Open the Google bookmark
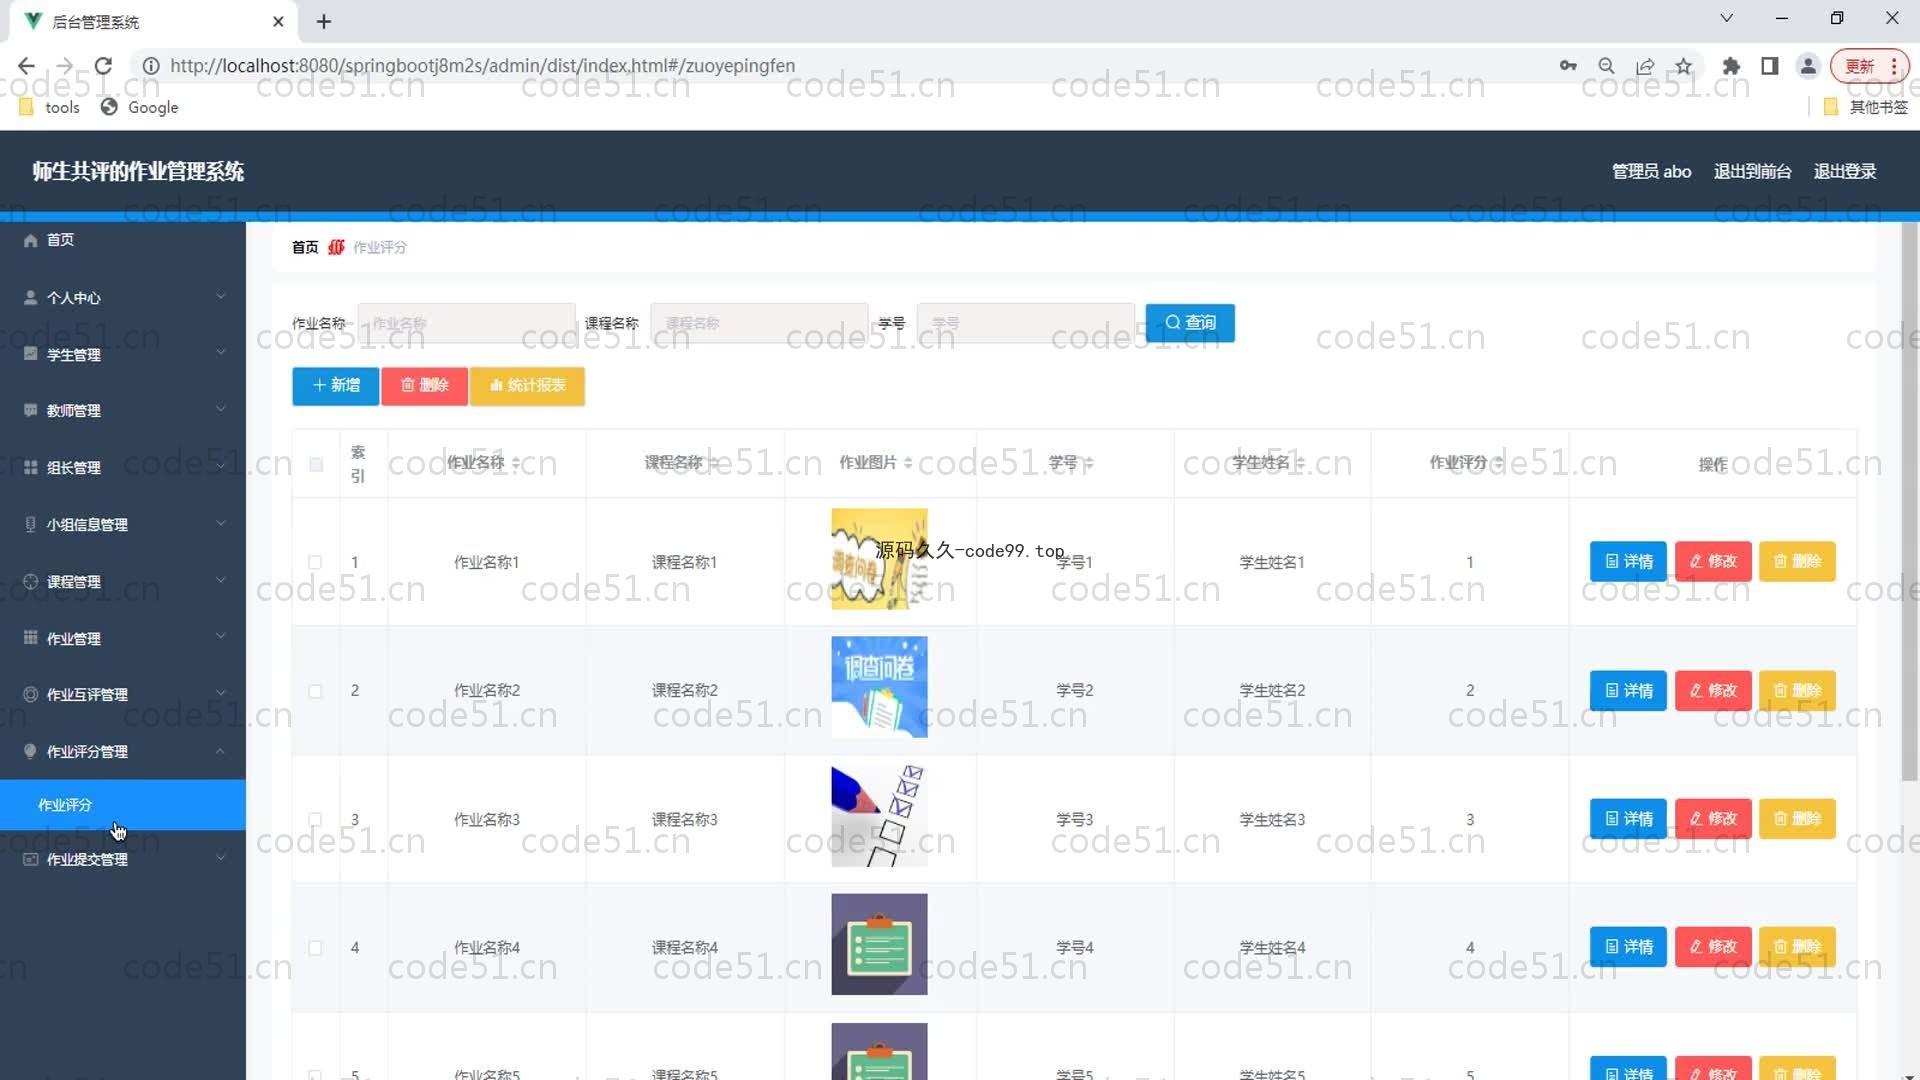Image resolution: width=1920 pixels, height=1080 pixels. [140, 107]
